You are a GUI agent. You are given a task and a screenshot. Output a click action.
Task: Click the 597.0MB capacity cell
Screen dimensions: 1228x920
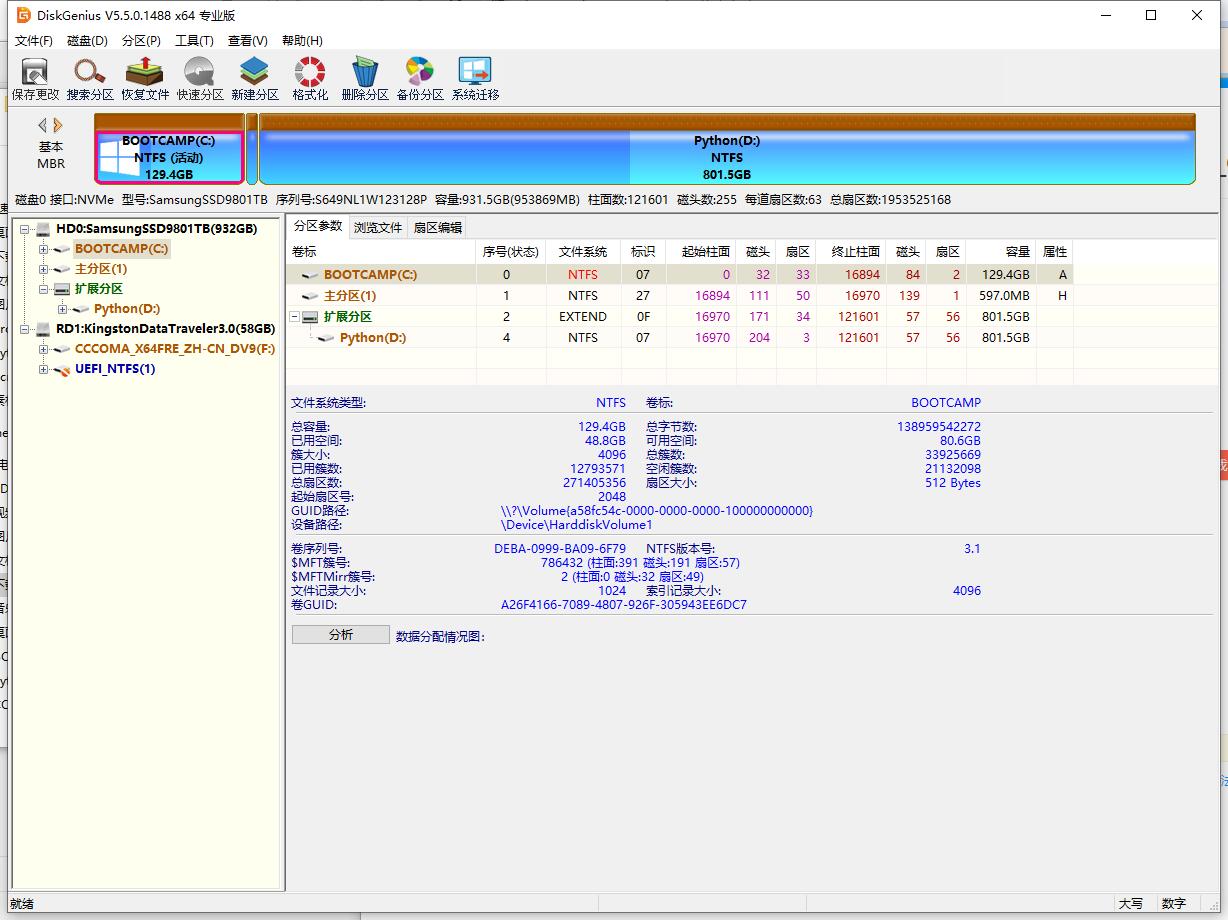tap(1005, 296)
